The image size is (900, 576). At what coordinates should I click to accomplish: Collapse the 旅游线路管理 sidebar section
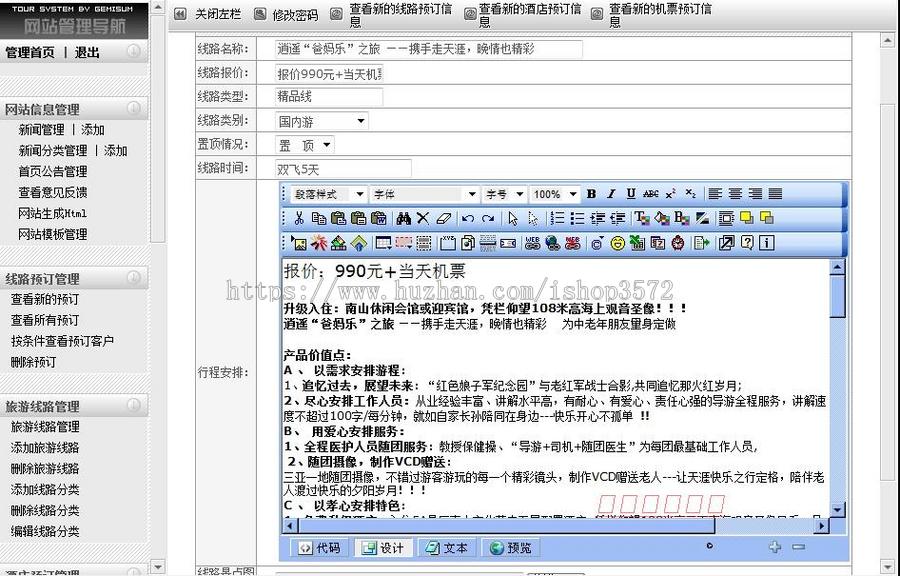pos(133,405)
